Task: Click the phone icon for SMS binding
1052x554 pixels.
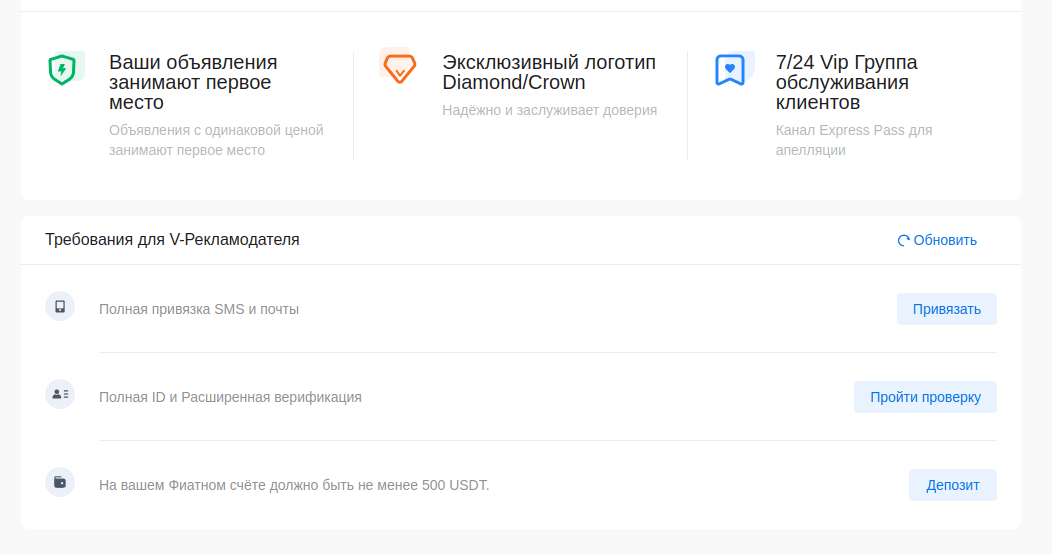Action: (x=60, y=307)
